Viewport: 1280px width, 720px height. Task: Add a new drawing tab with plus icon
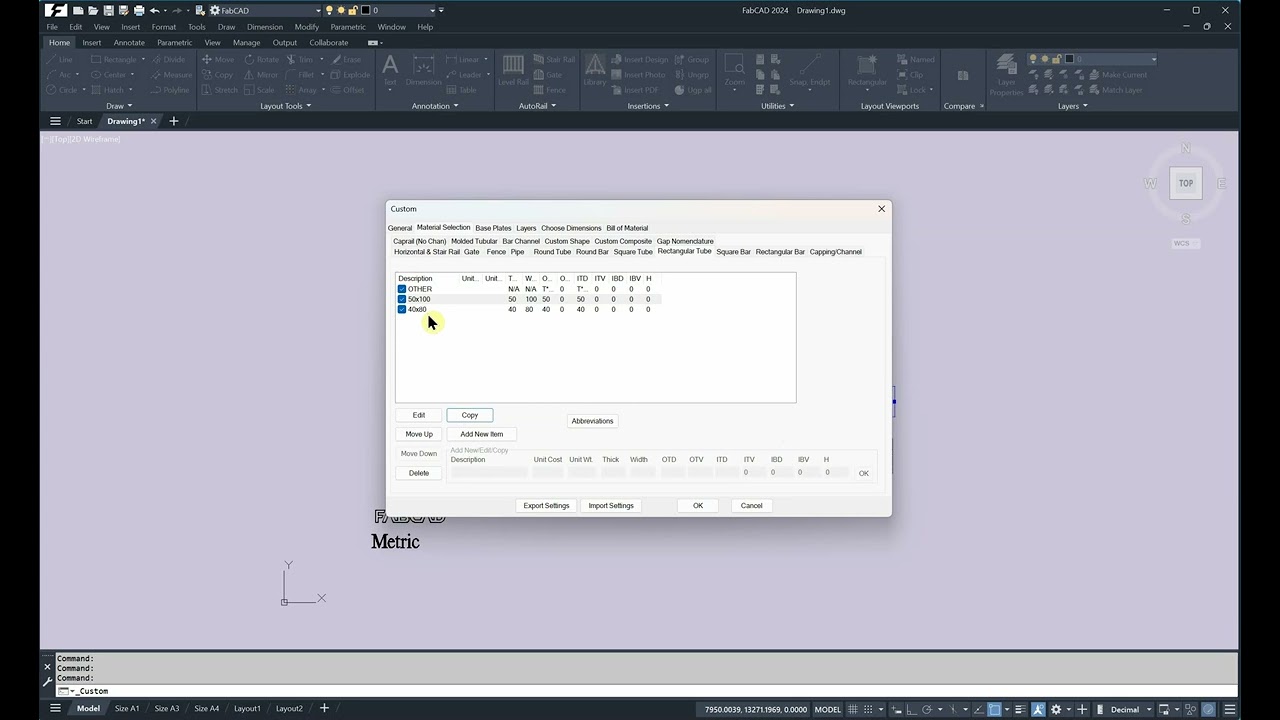click(x=173, y=121)
